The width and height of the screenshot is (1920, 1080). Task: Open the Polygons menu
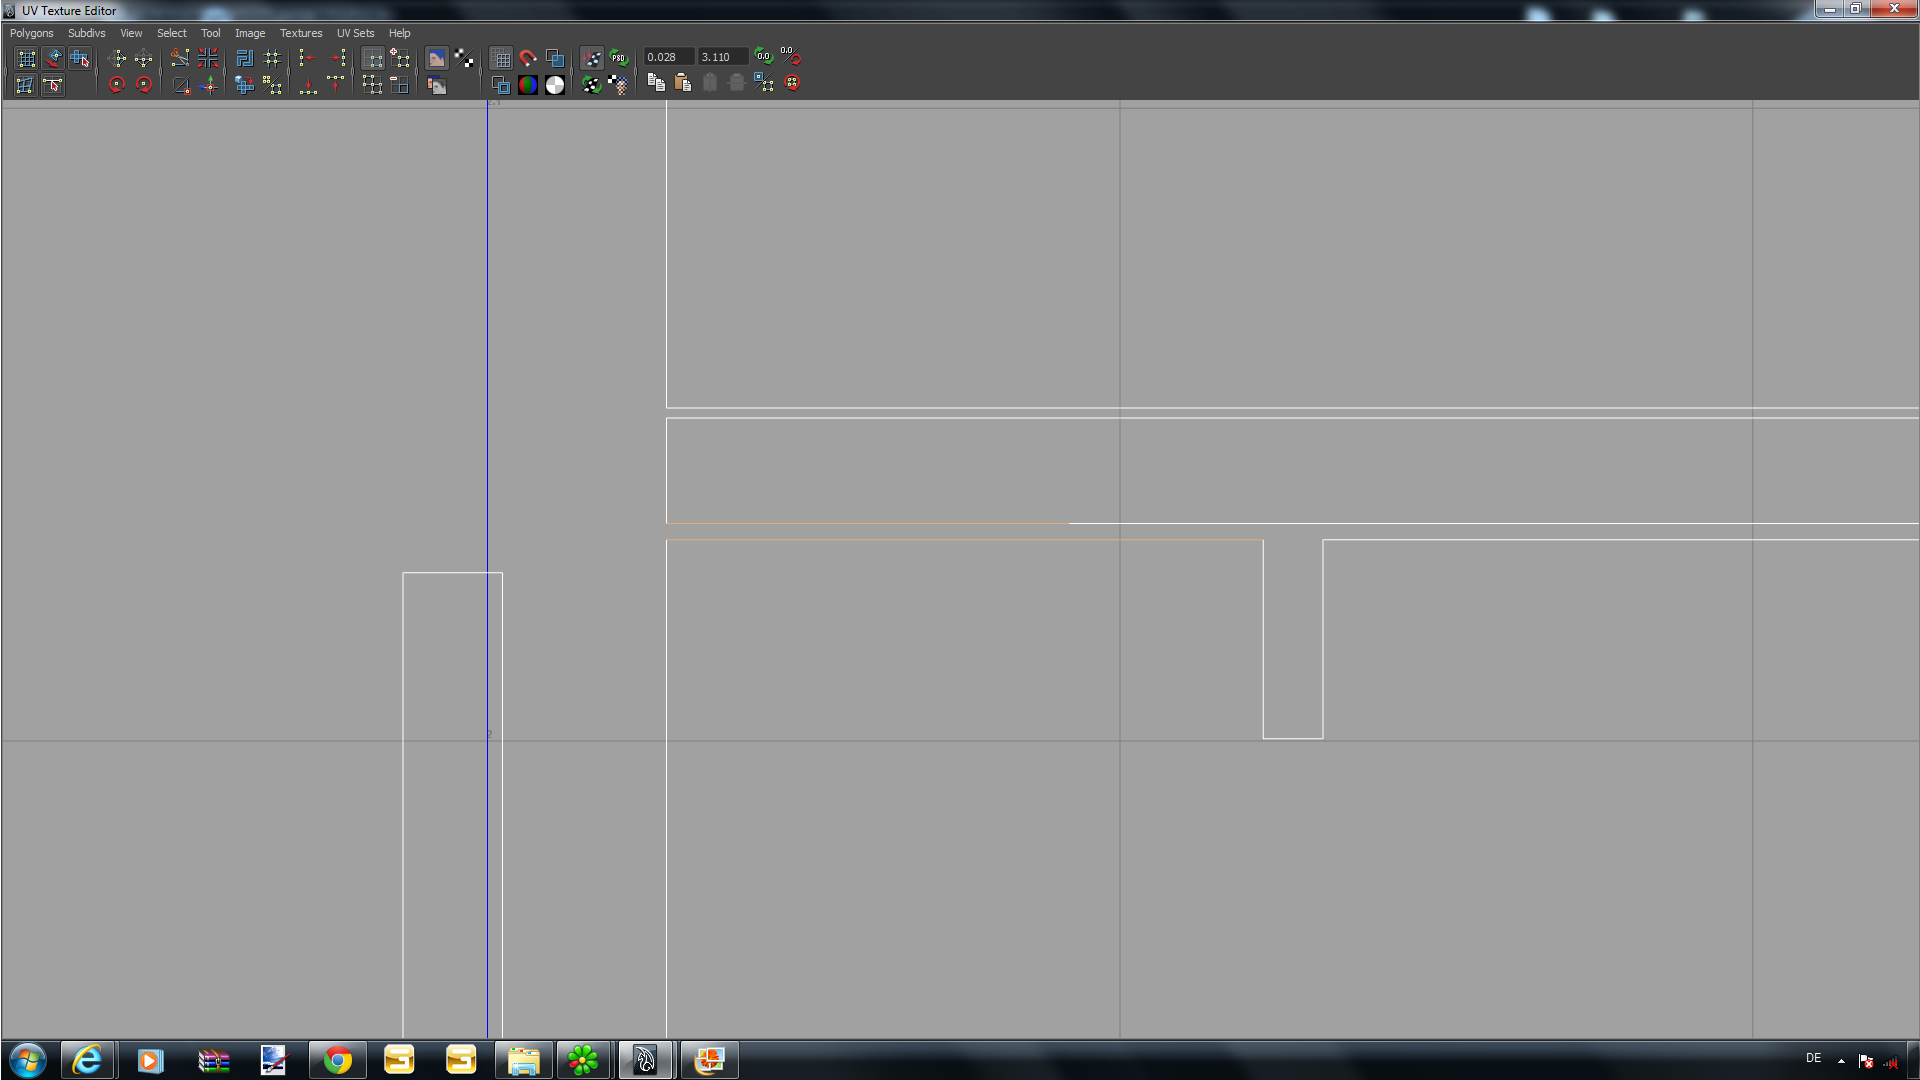point(32,33)
